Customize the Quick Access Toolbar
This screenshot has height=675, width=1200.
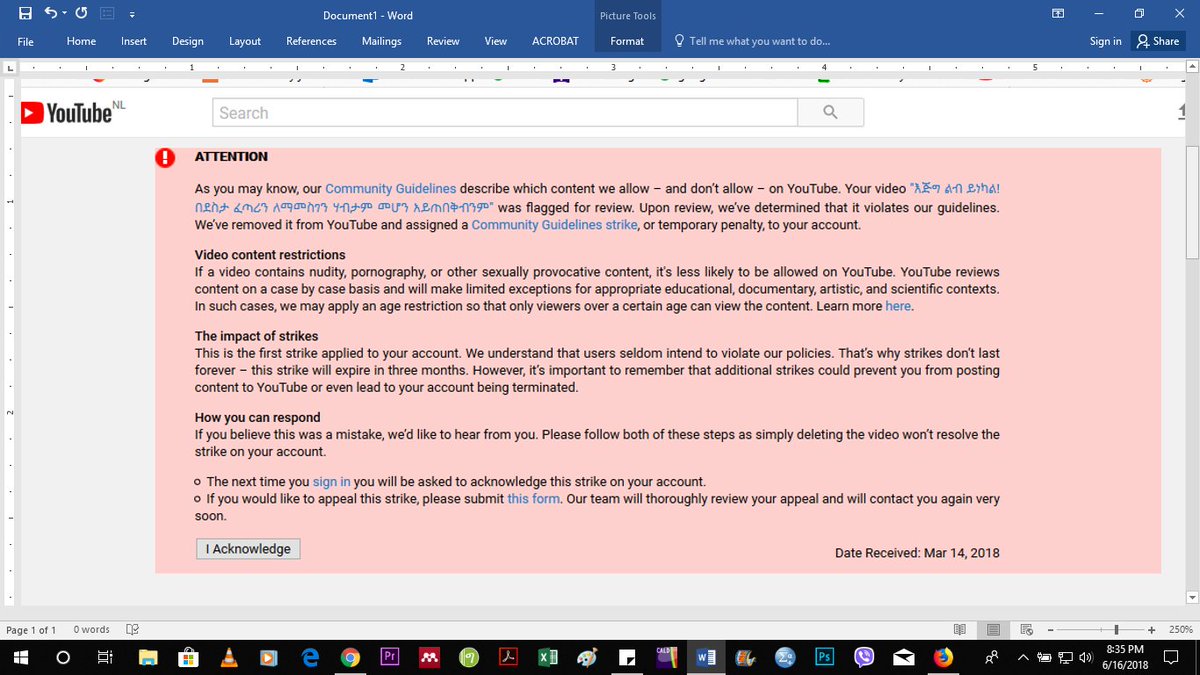coord(132,15)
